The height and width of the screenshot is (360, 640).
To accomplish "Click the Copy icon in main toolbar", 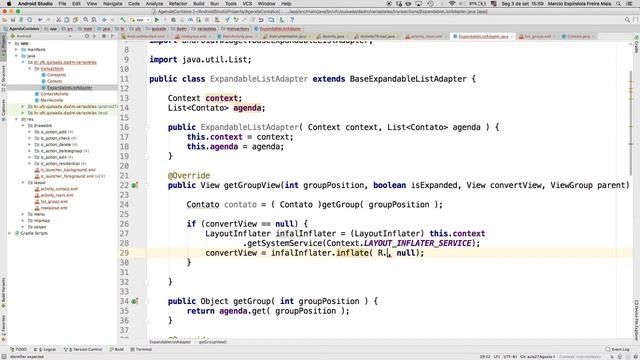I will coord(67,20).
